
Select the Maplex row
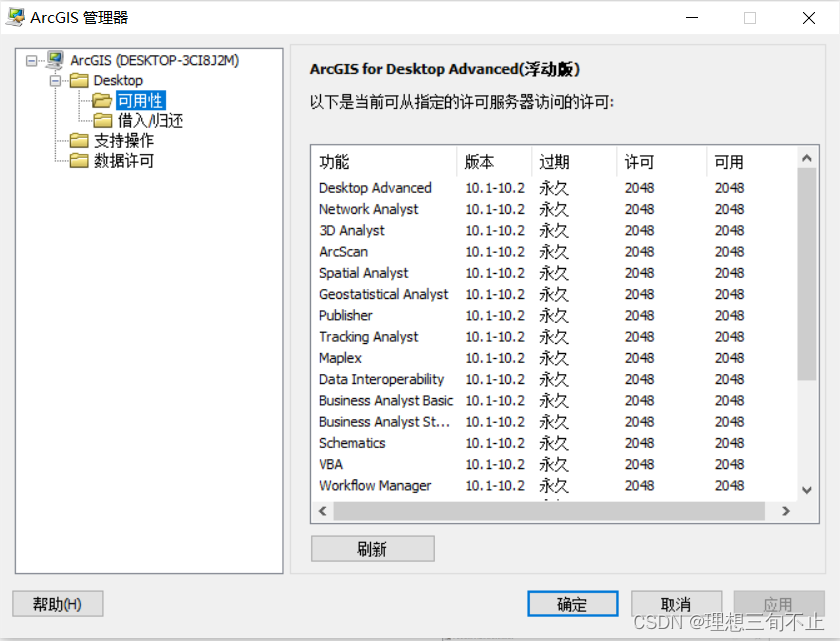[554, 358]
